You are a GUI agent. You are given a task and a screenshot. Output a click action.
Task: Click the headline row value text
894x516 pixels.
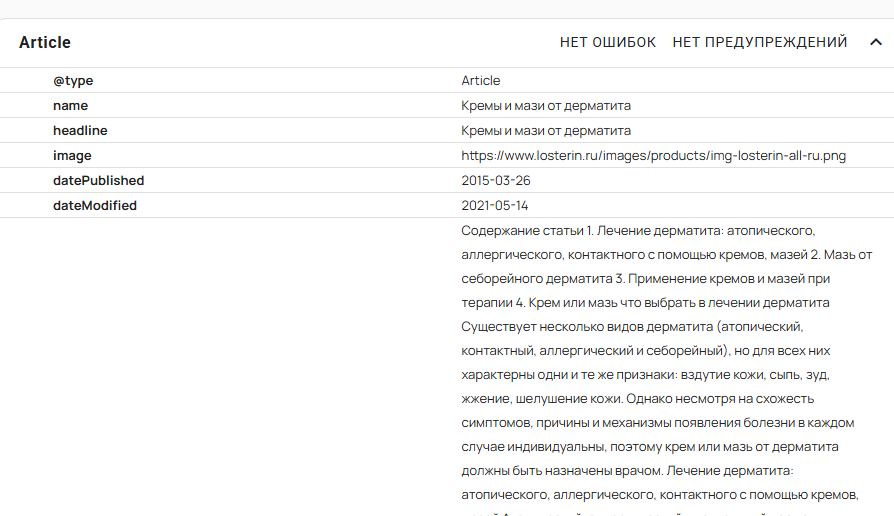pos(545,130)
